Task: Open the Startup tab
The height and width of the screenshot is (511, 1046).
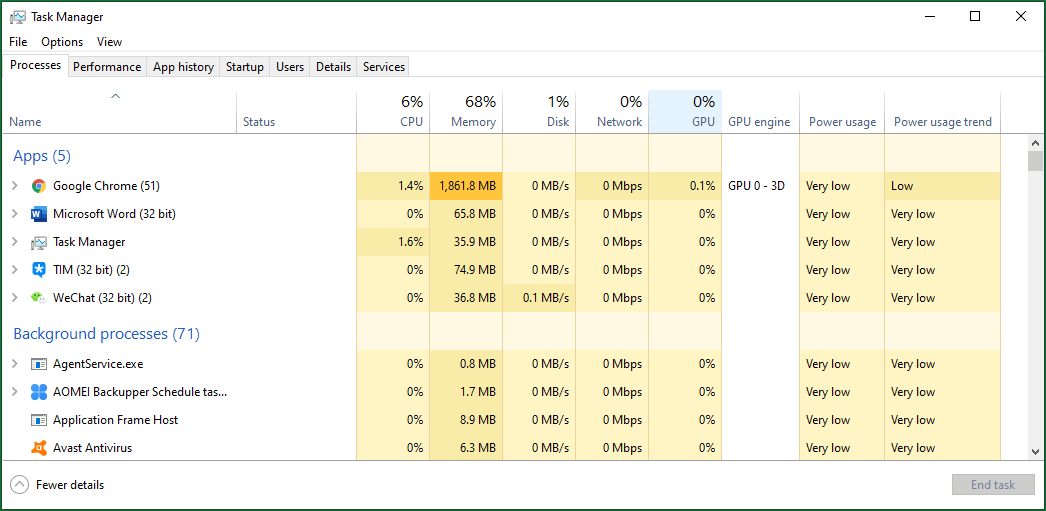Action: pos(244,67)
